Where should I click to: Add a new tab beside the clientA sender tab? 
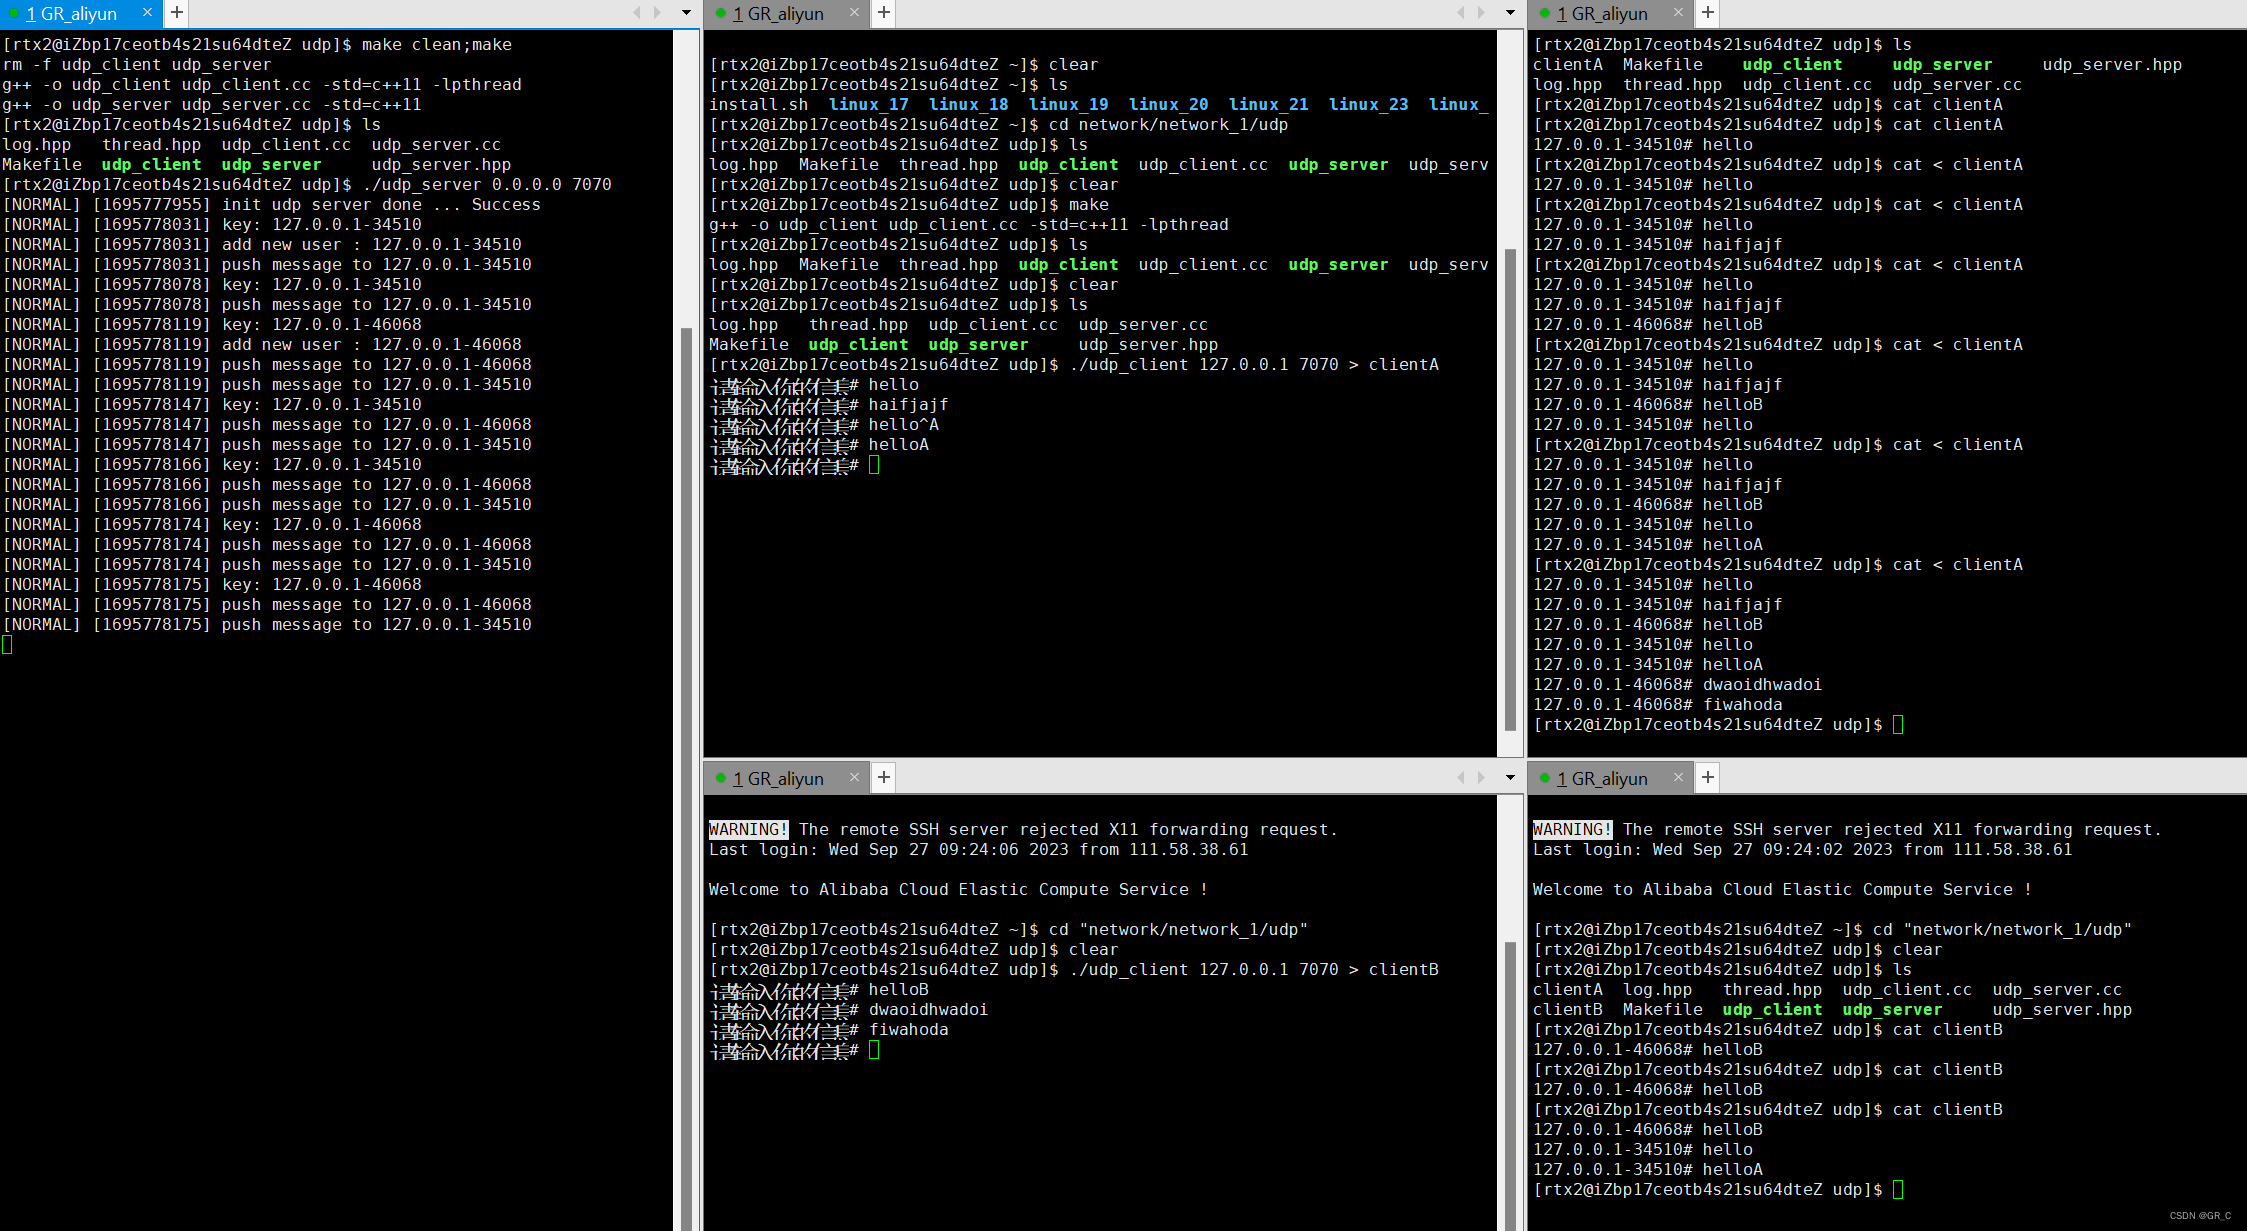pyautogui.click(x=884, y=13)
